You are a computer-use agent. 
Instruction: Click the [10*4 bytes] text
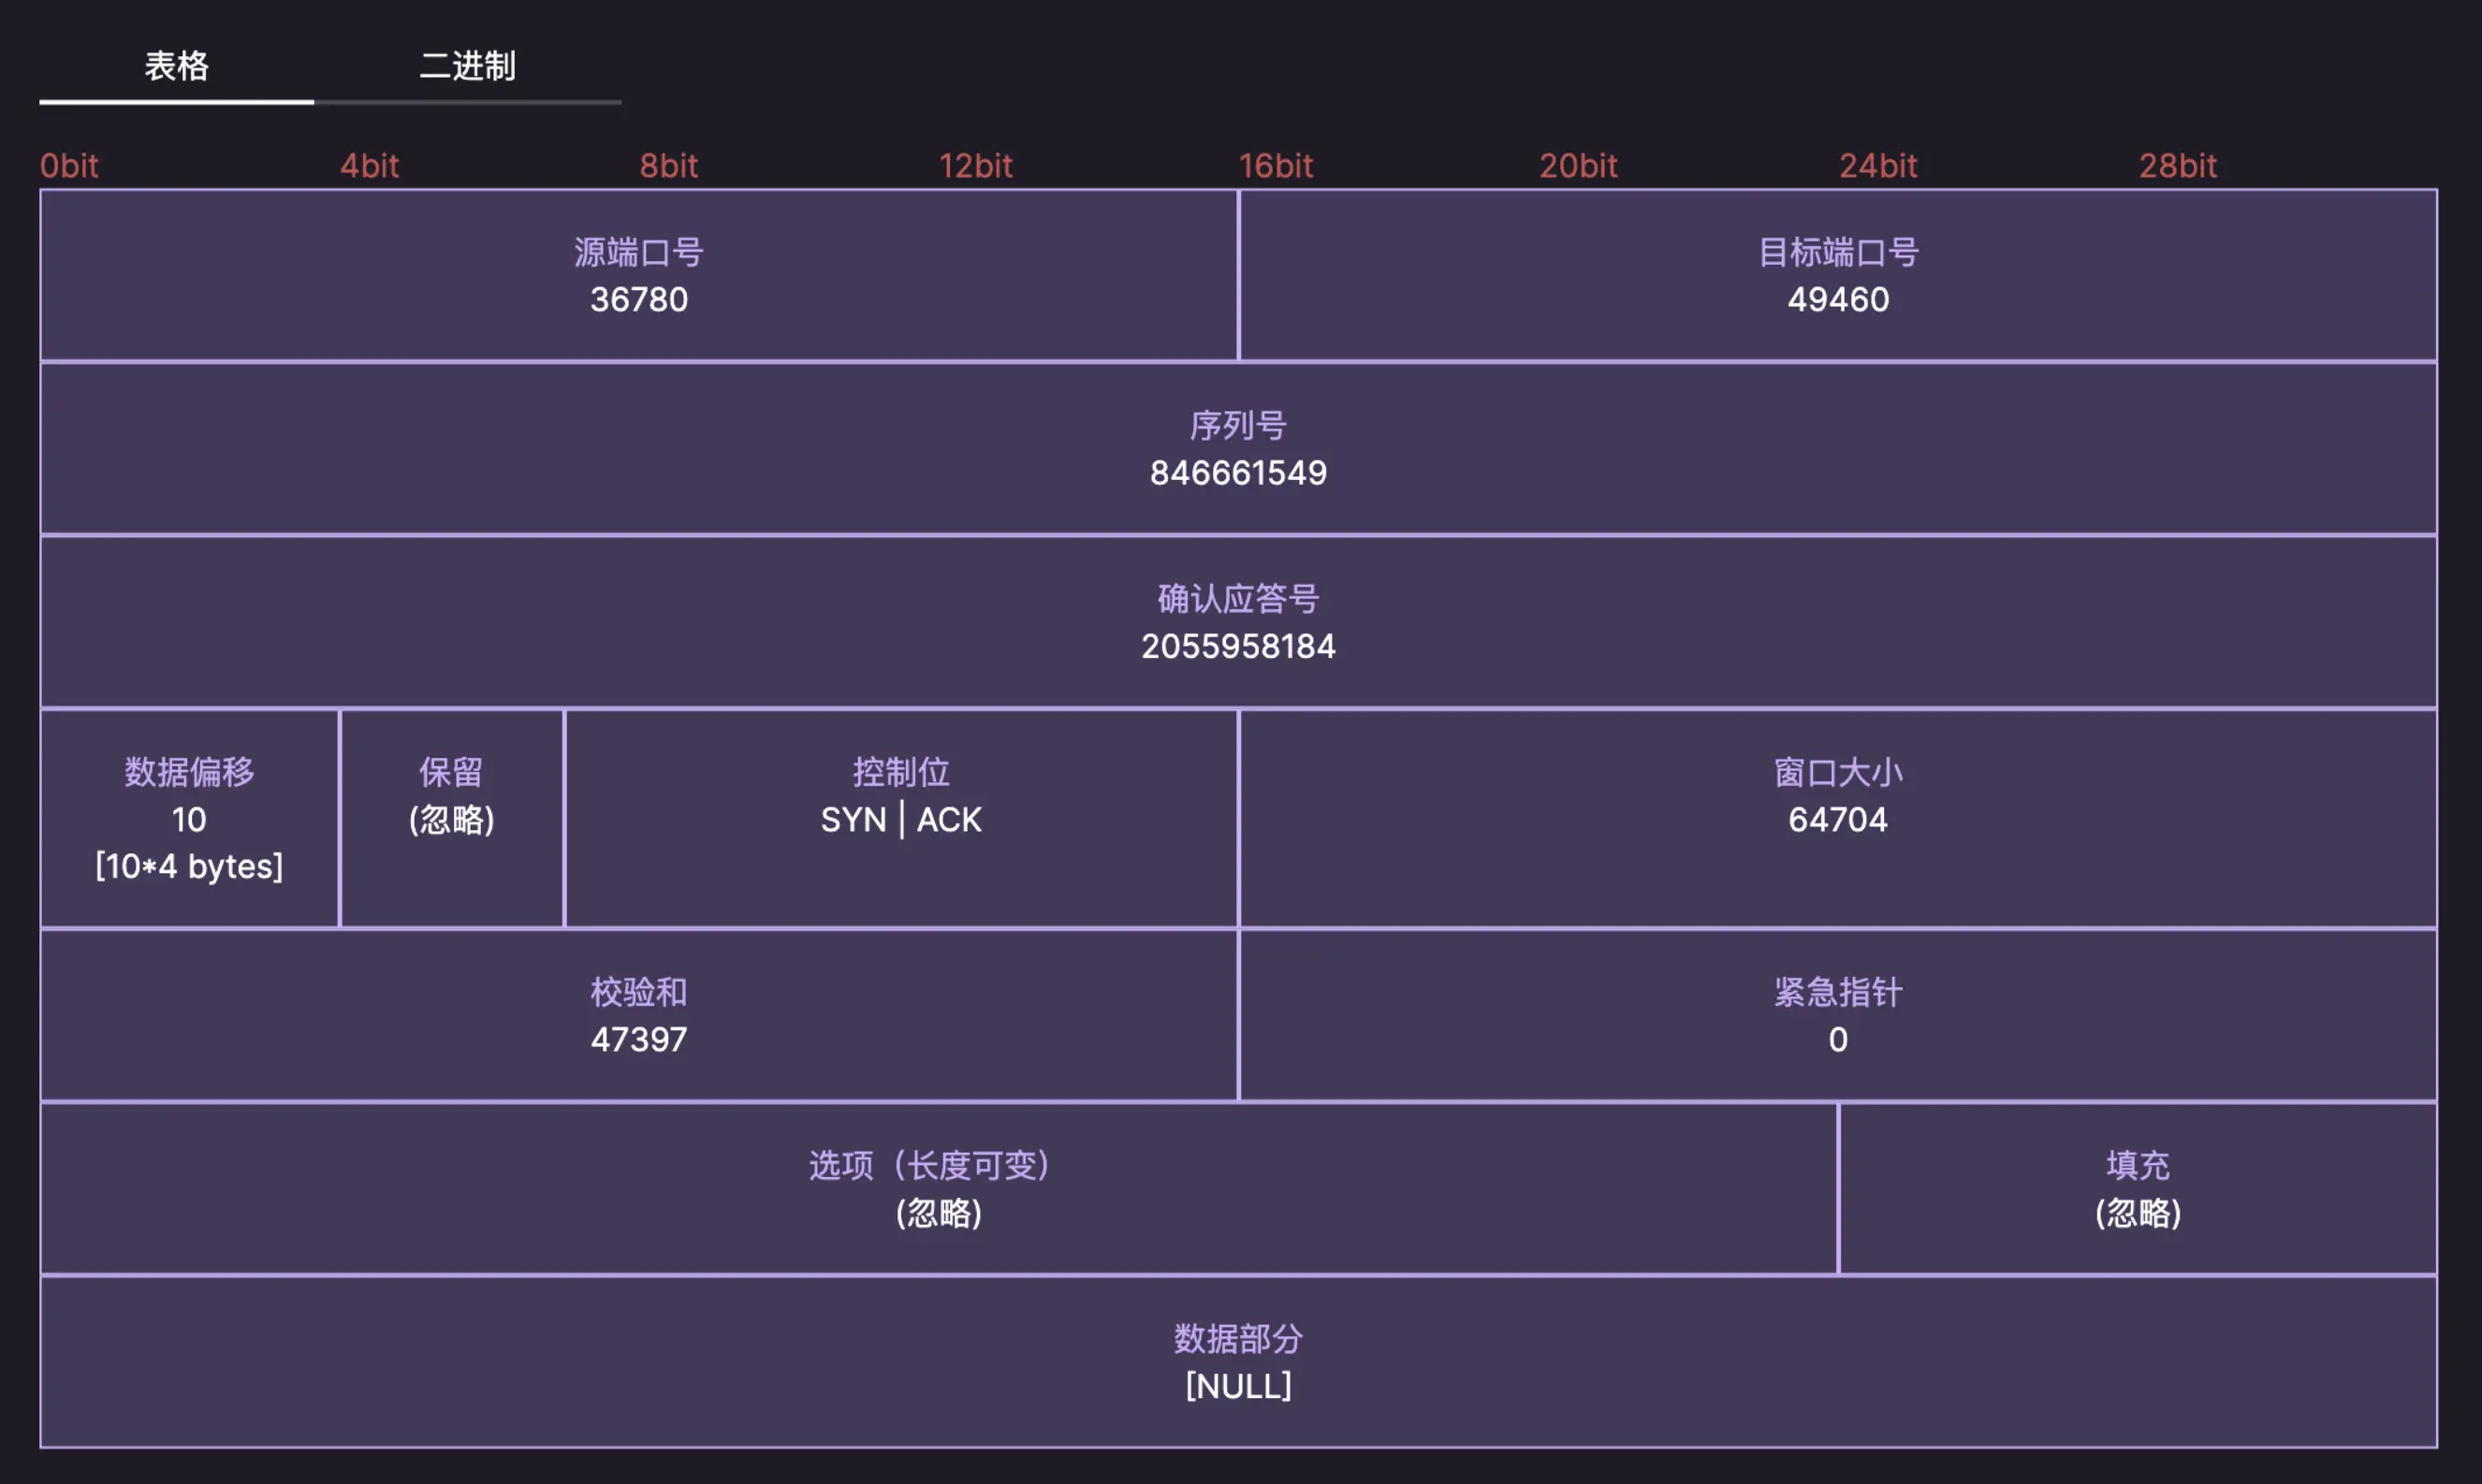tap(189, 866)
